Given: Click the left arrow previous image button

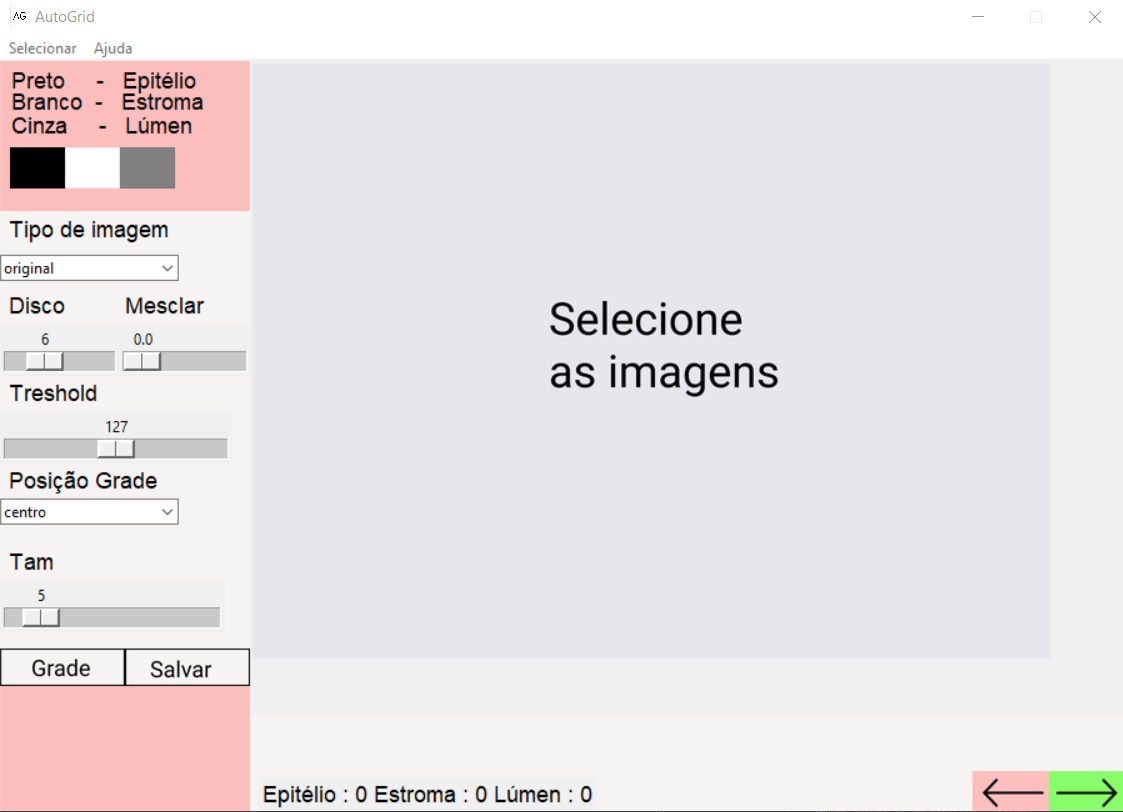Looking at the screenshot, I should pos(1011,792).
